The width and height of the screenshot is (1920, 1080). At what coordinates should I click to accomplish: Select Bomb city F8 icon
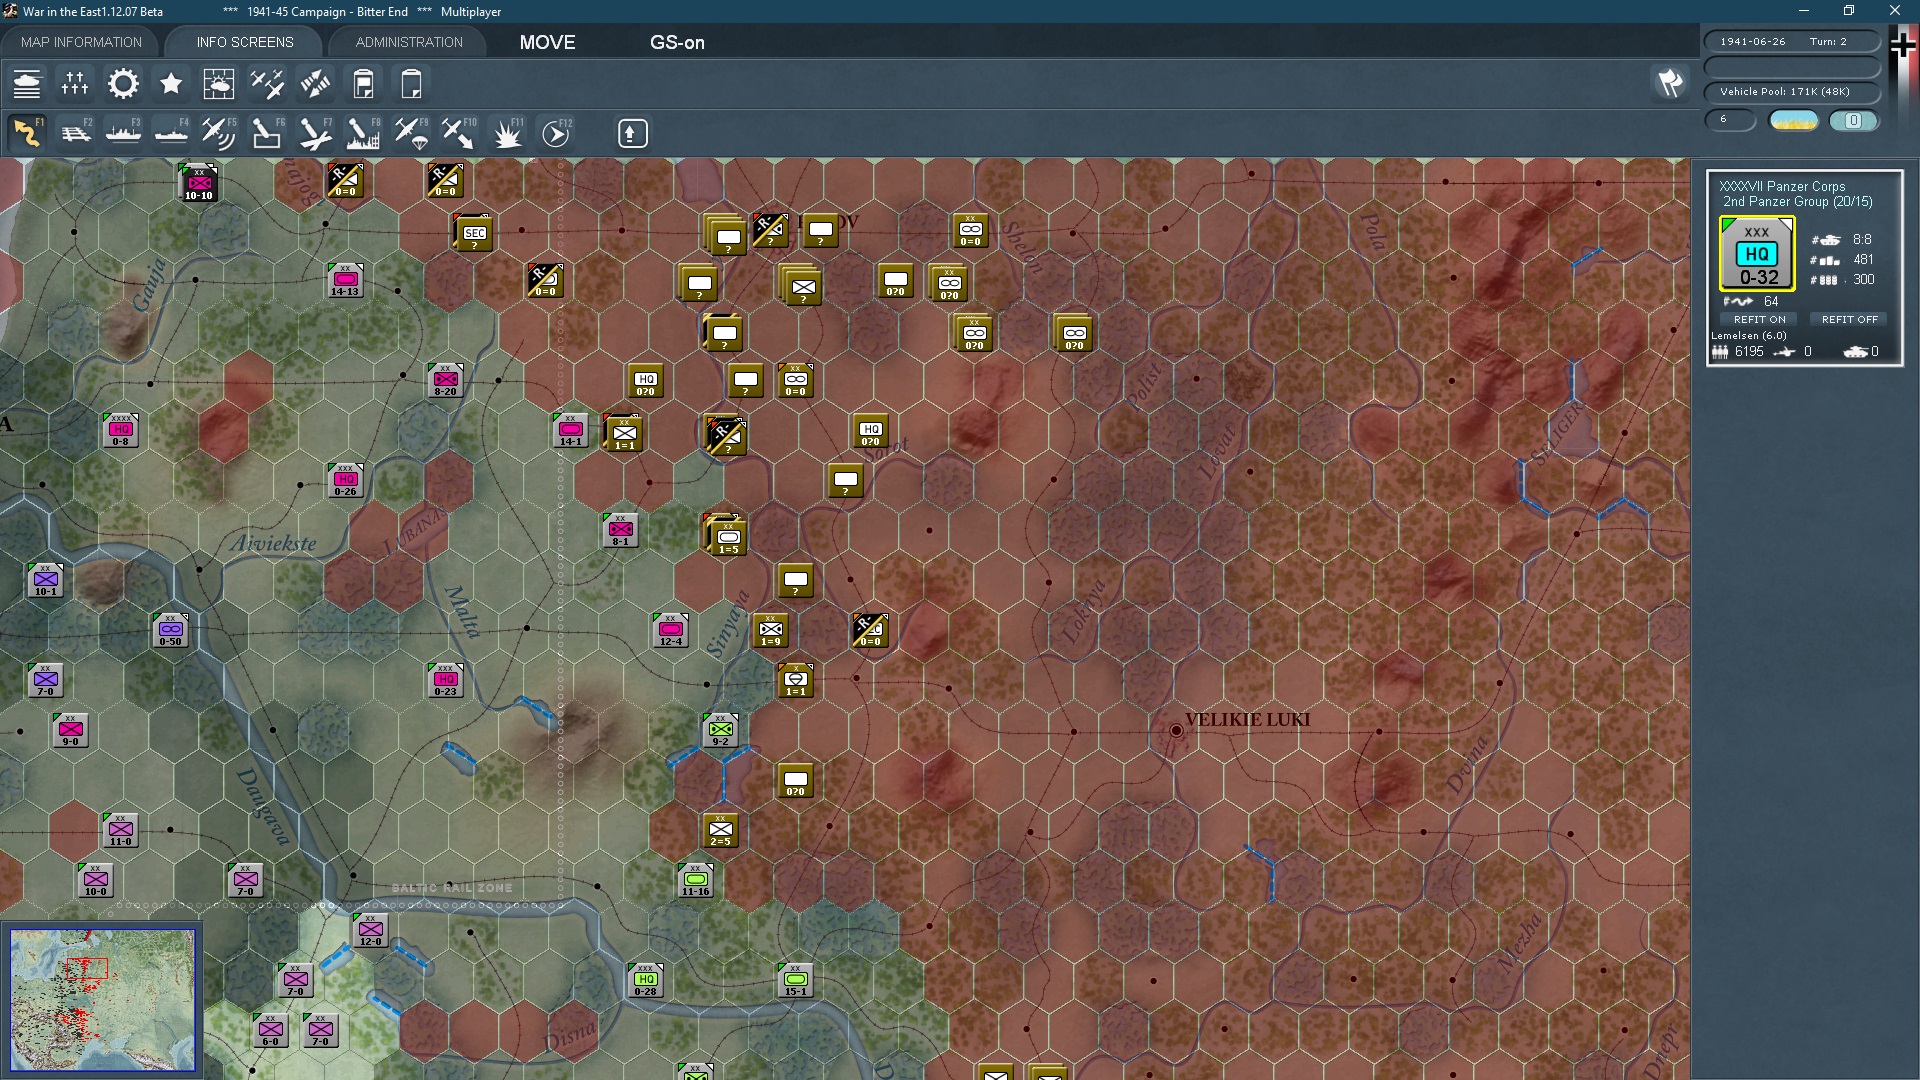363,133
